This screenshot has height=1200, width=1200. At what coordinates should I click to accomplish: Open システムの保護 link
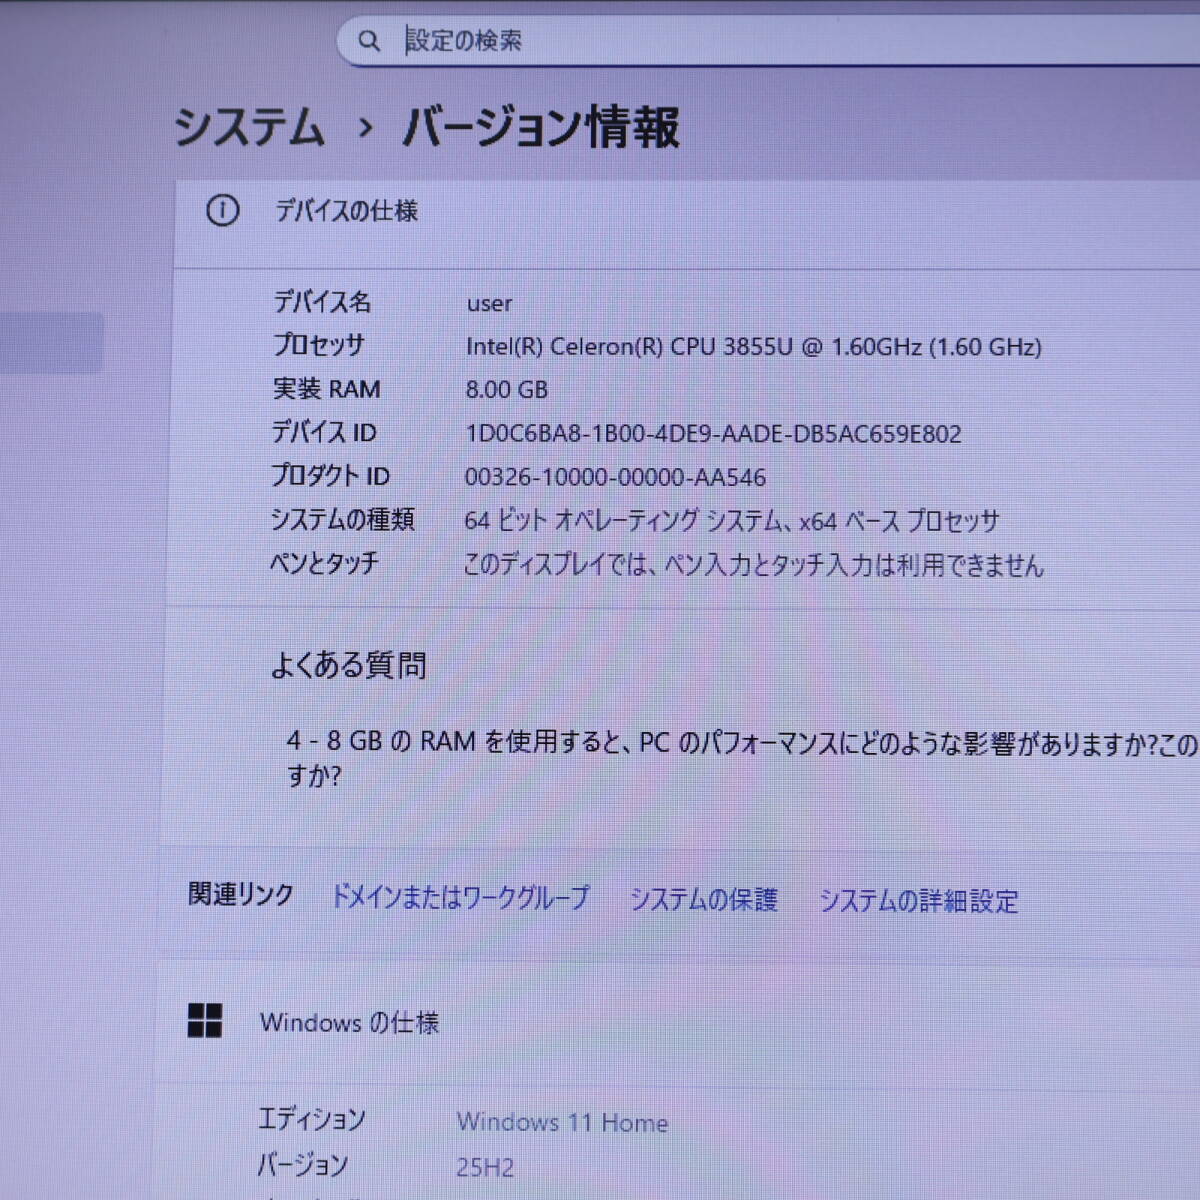[x=703, y=899]
